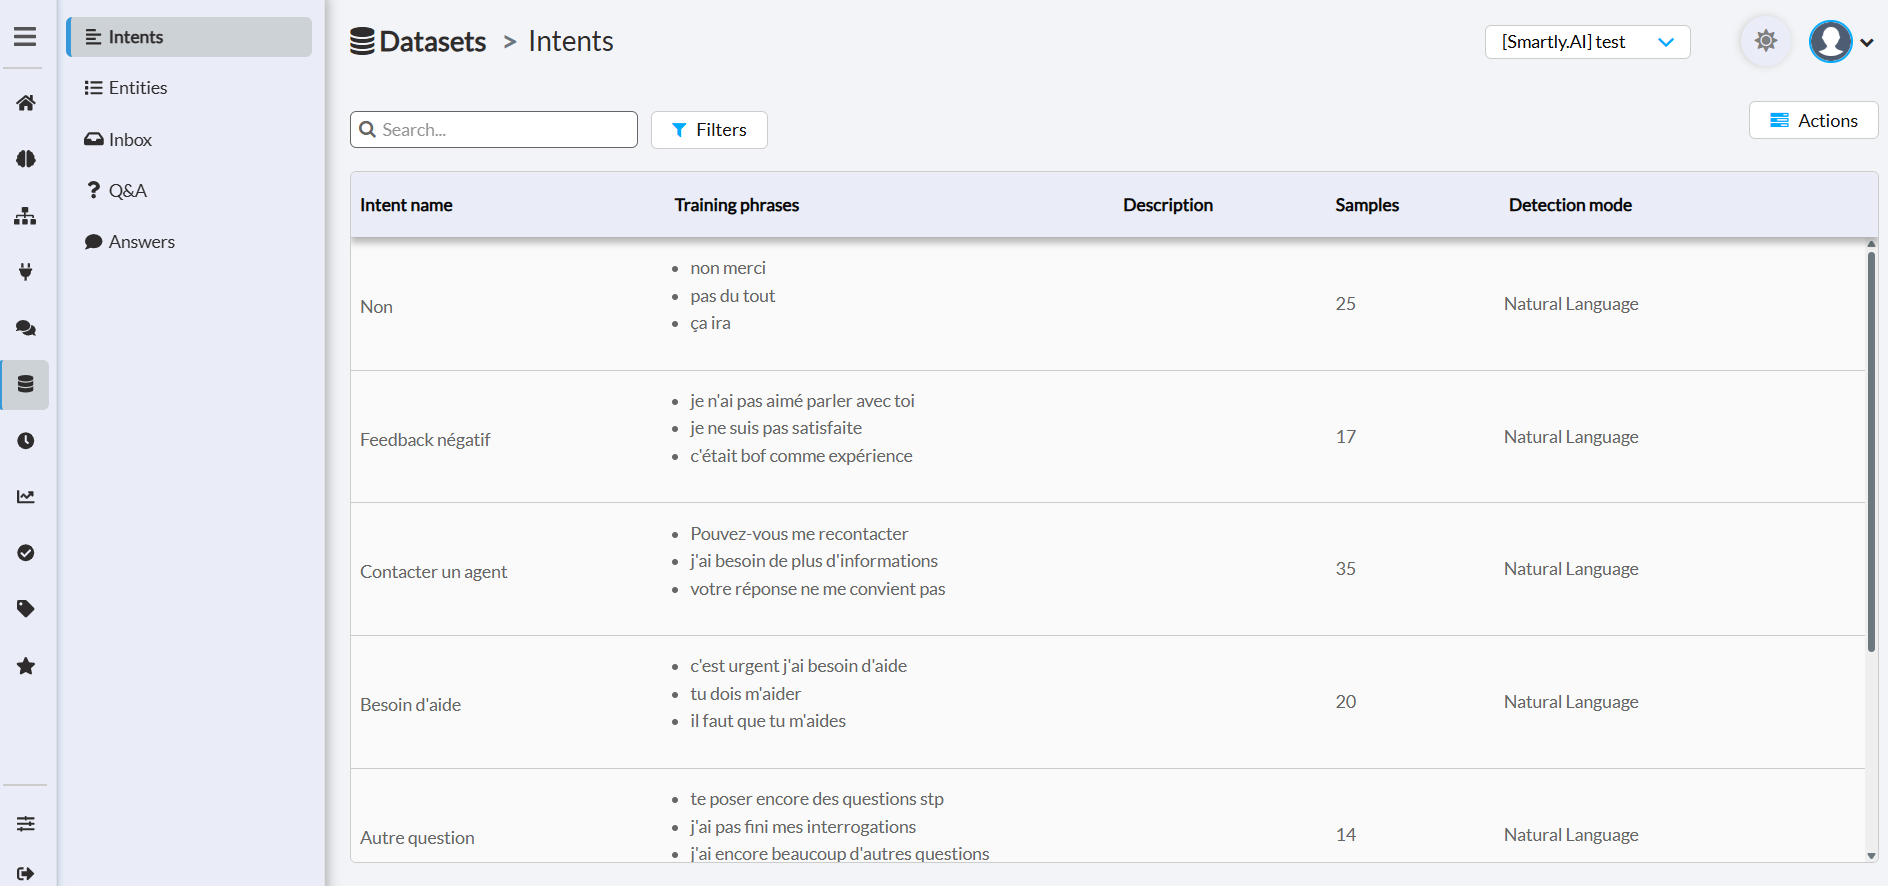Image resolution: width=1888 pixels, height=886 pixels.
Task: Click the Filters button
Action: coord(709,130)
